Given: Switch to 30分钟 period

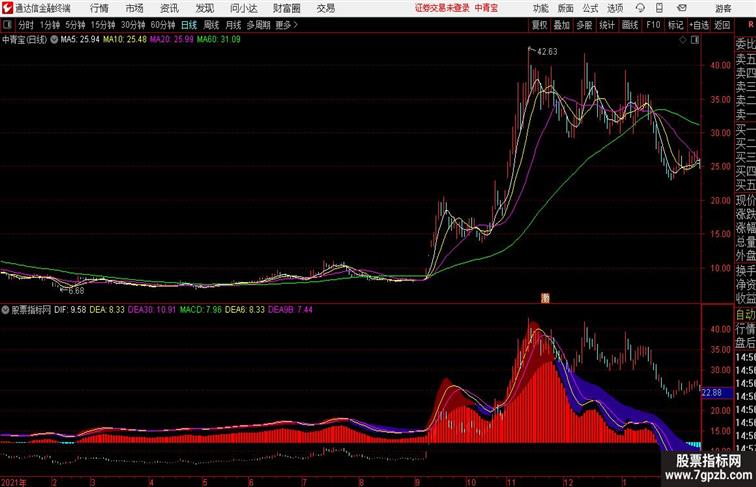Looking at the screenshot, I should click(133, 25).
